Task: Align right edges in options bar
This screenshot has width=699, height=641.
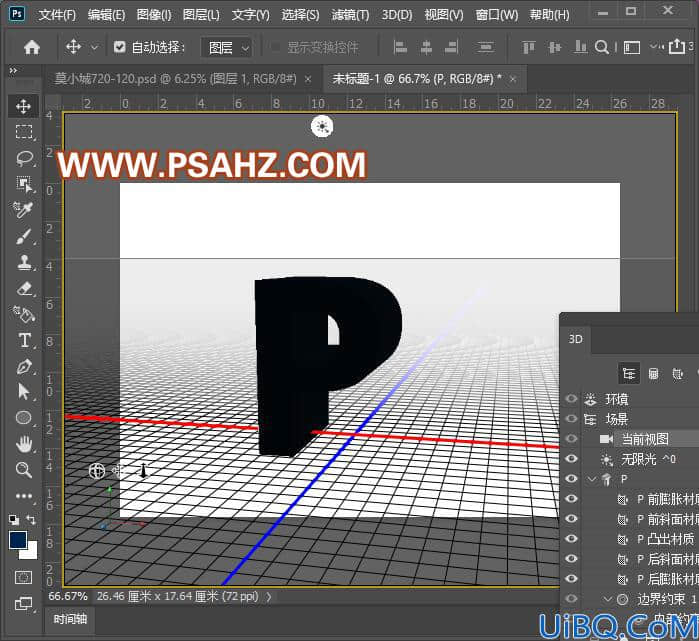Action: 452,47
